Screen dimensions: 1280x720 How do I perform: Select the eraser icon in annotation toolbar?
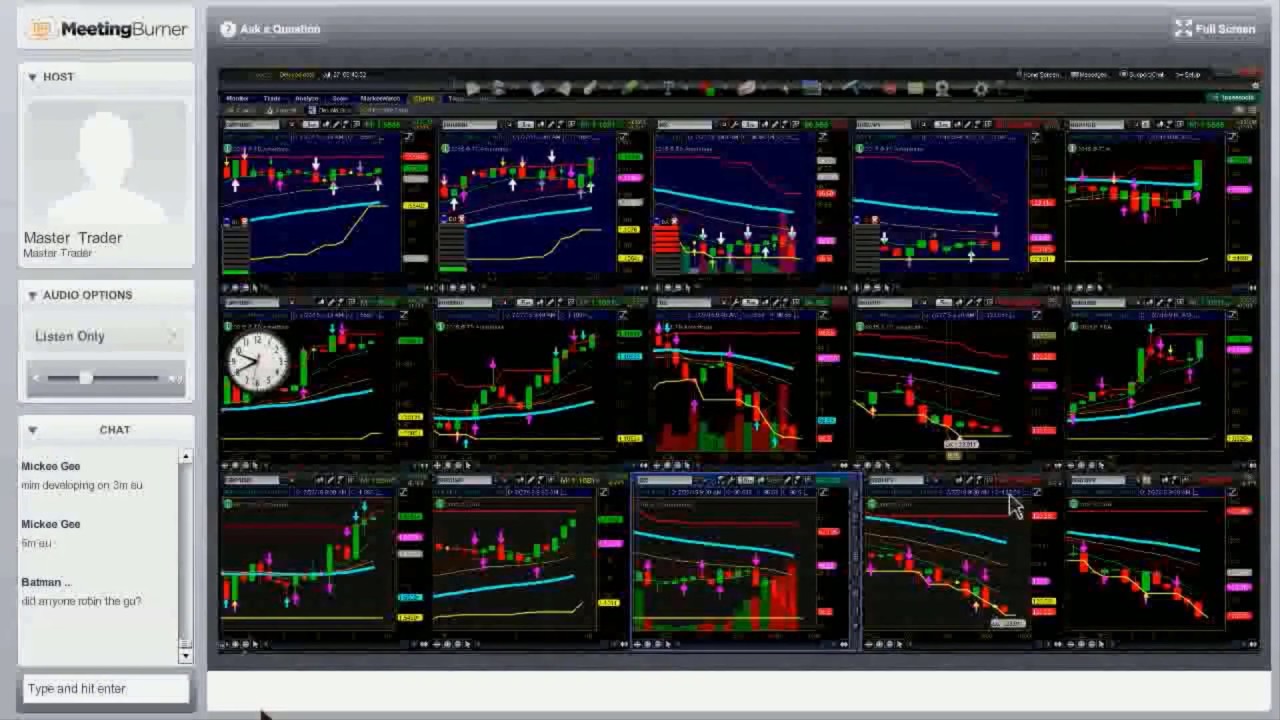[x=746, y=88]
